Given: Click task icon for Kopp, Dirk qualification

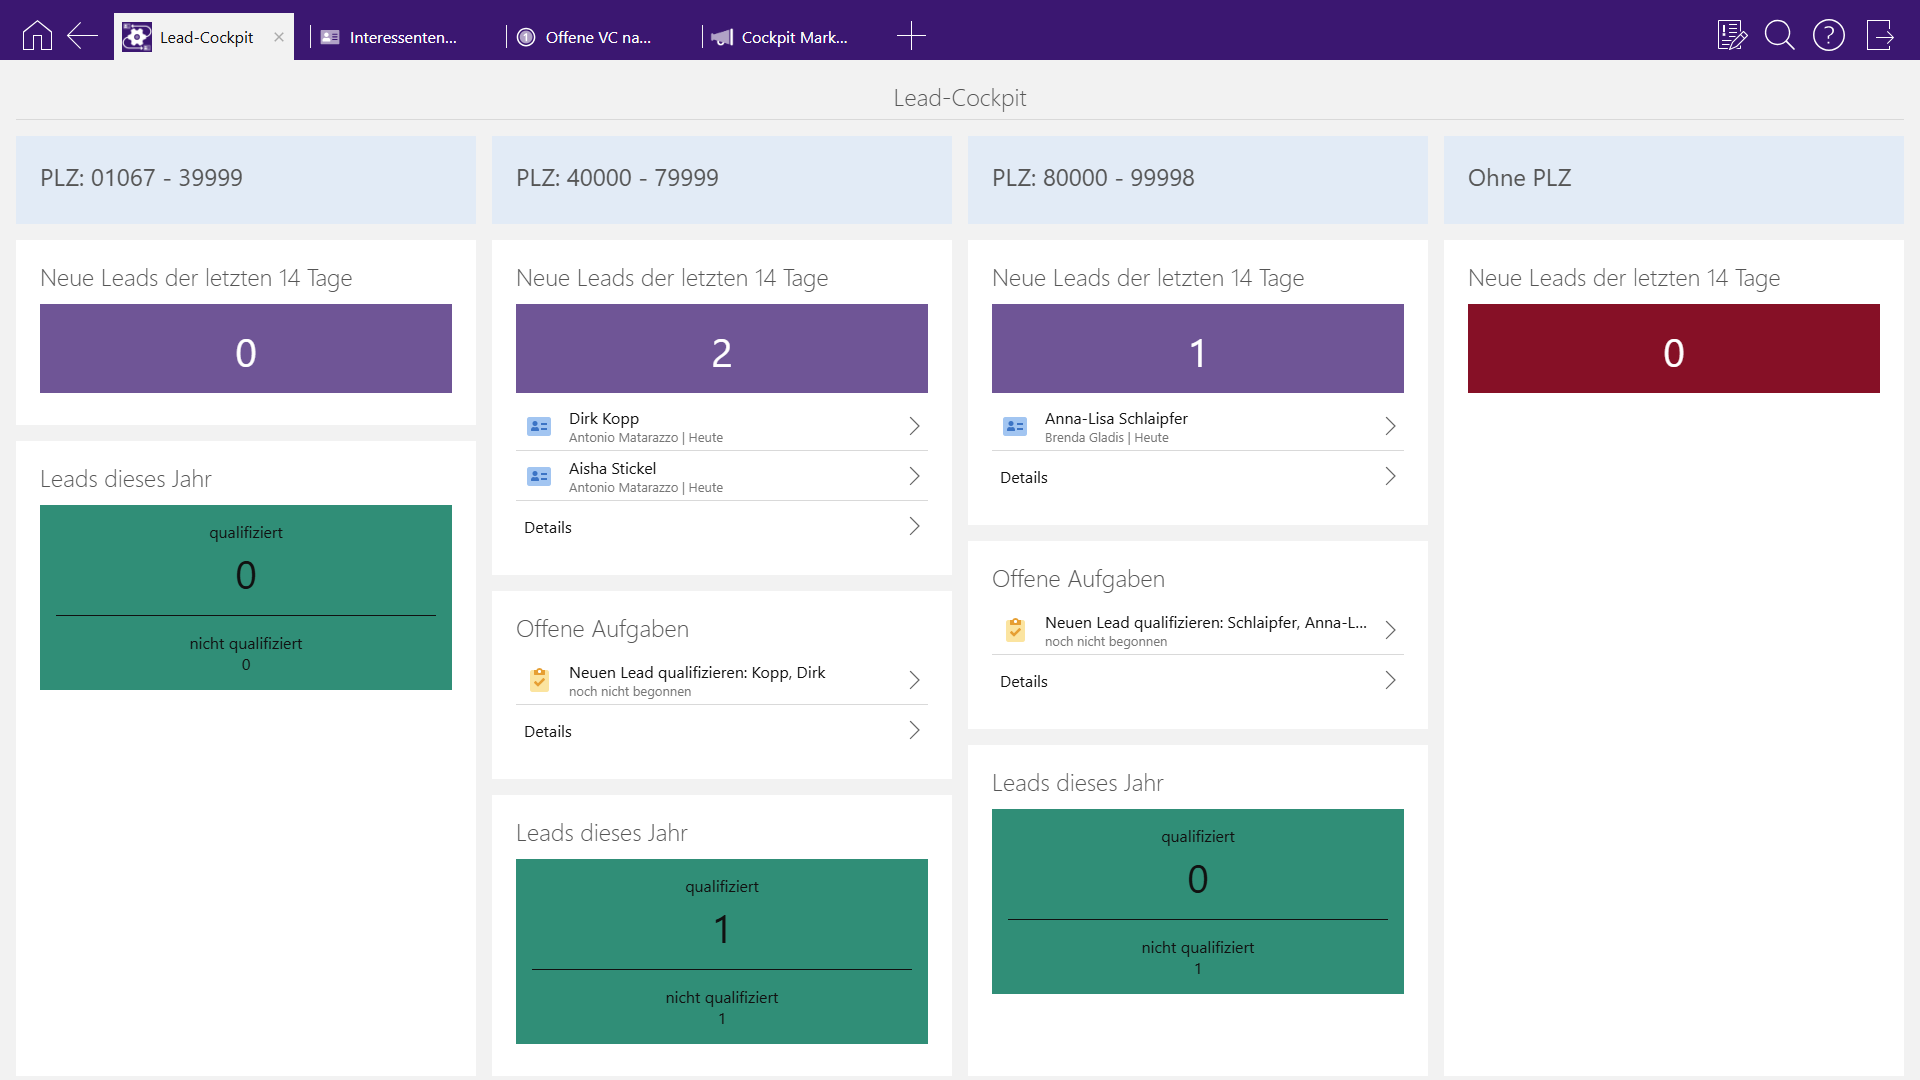Looking at the screenshot, I should point(539,680).
